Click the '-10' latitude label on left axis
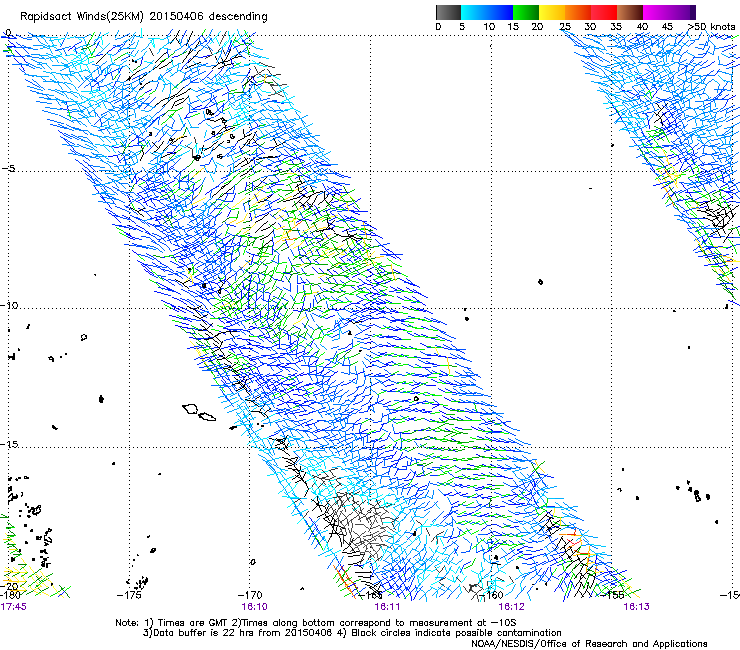The image size is (740, 650). click(x=9, y=305)
